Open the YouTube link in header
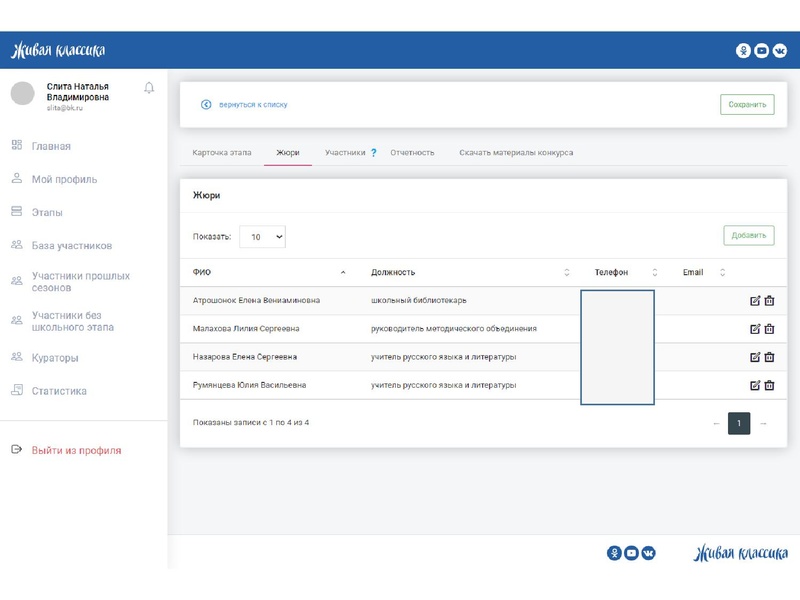 [761, 51]
